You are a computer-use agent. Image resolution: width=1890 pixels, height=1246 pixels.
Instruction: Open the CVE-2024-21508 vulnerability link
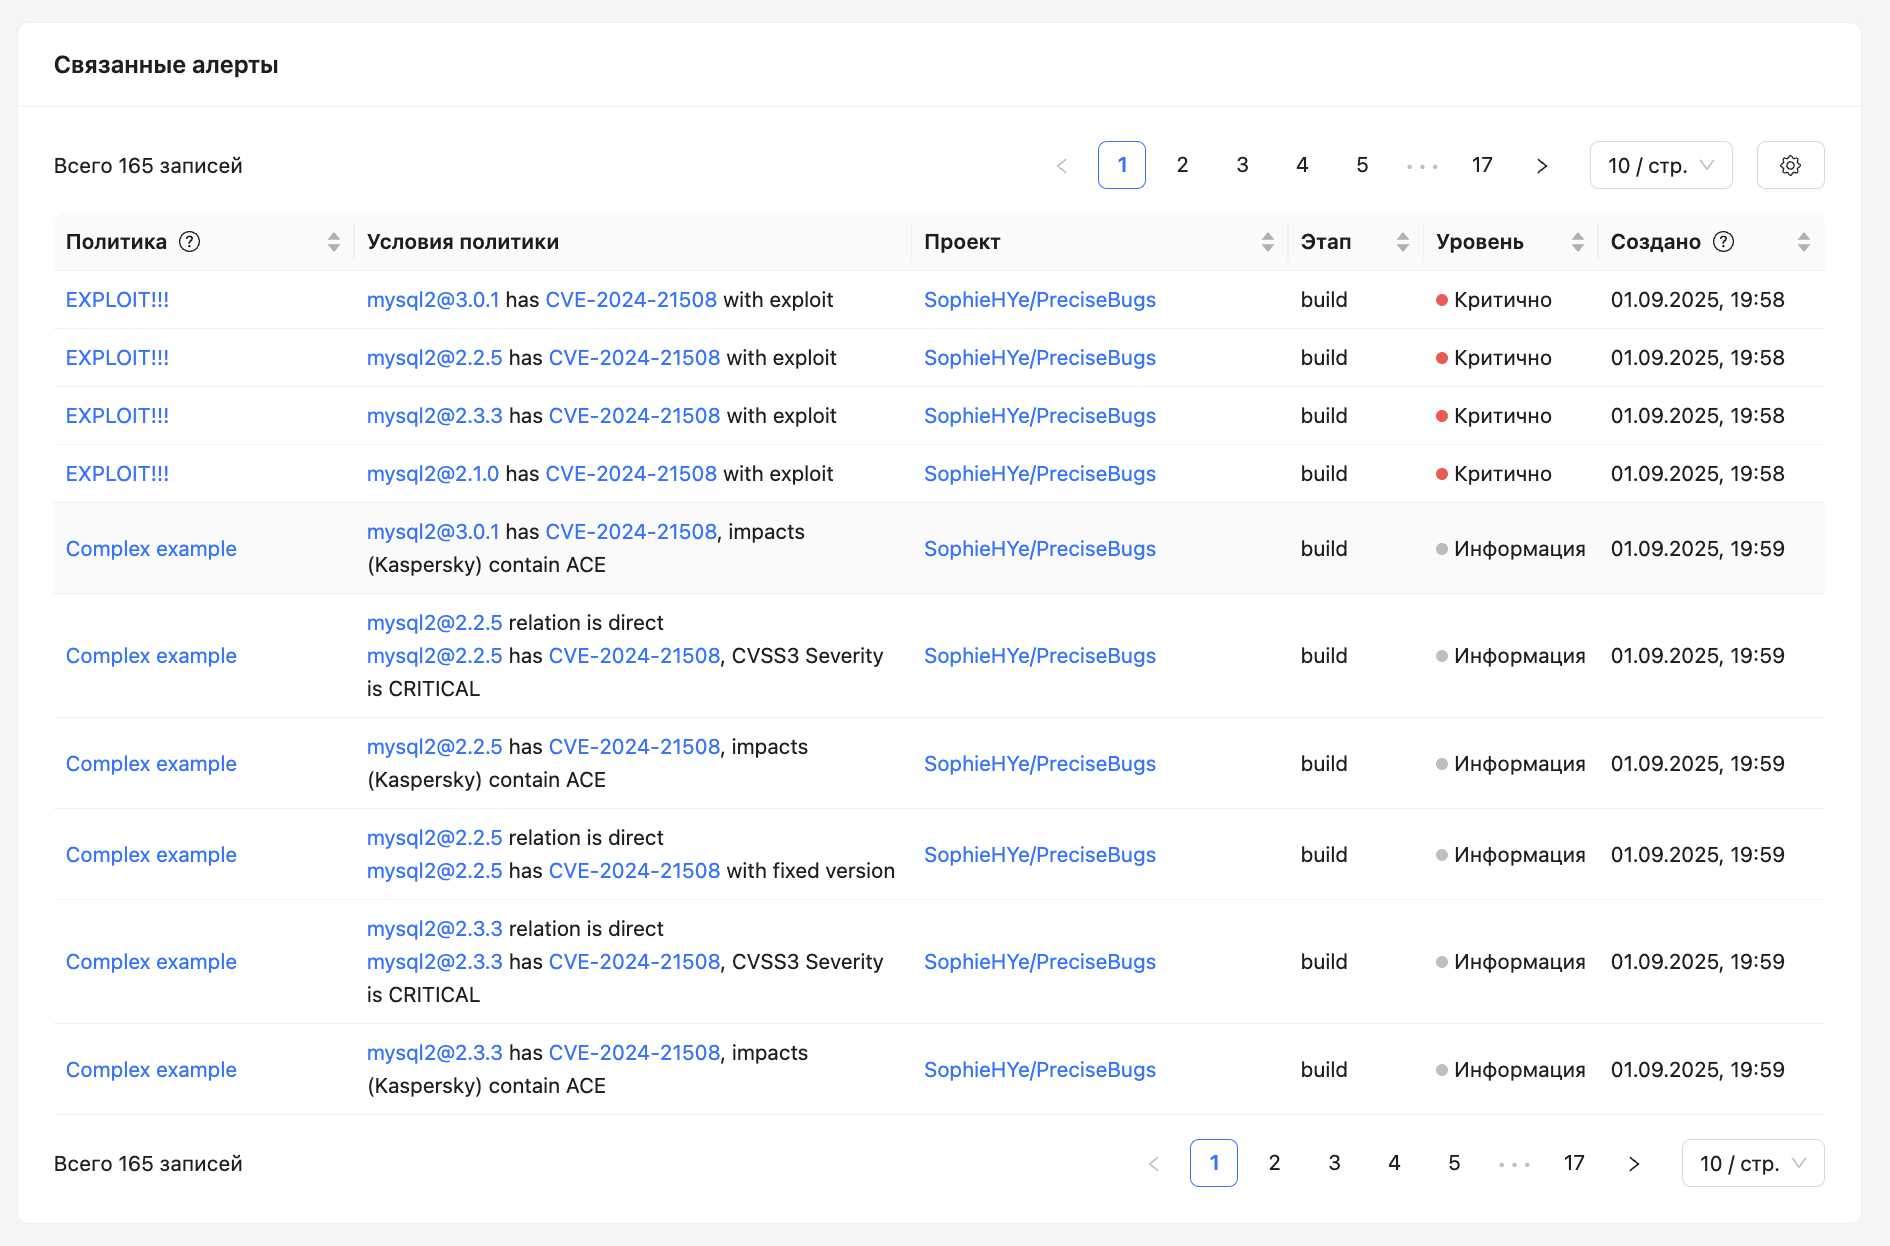click(631, 299)
